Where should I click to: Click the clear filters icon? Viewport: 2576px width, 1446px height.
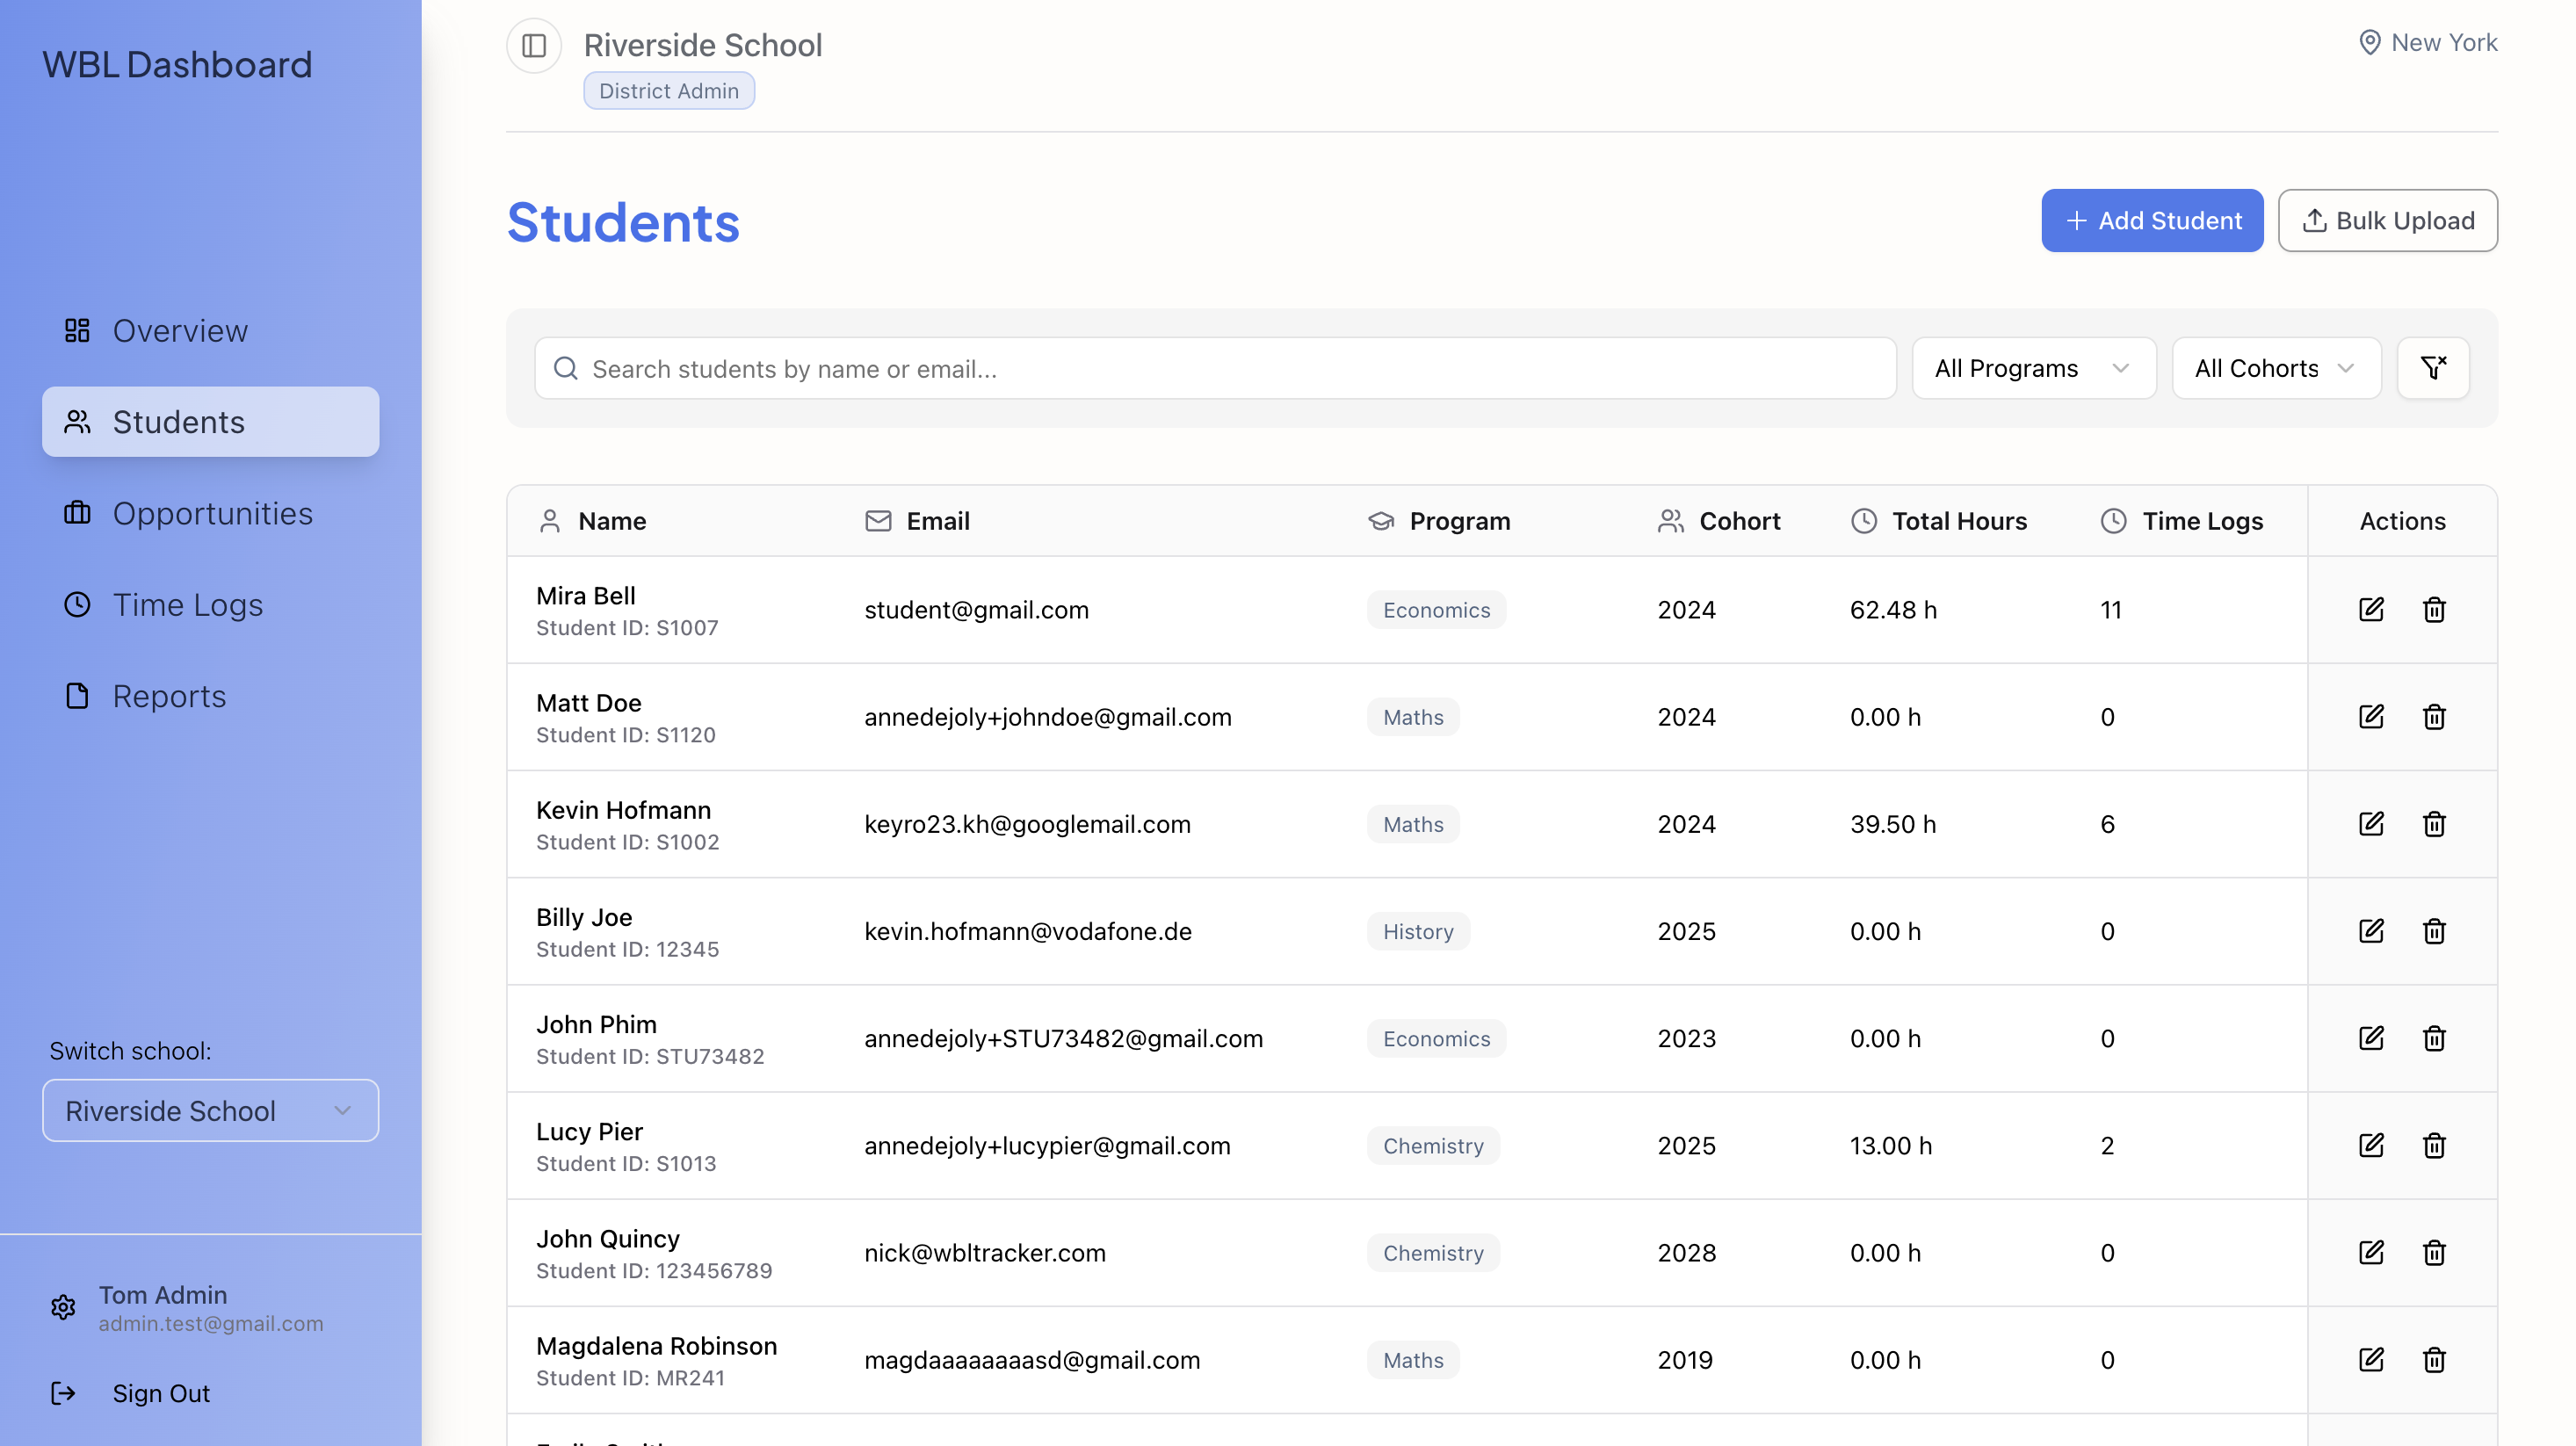(2433, 368)
